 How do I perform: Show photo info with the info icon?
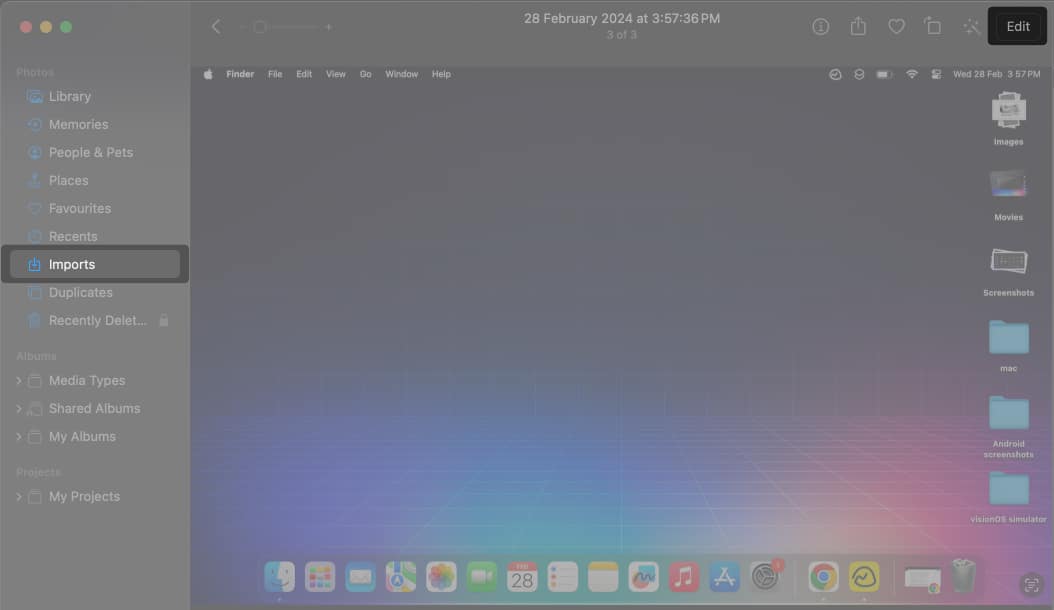click(x=820, y=26)
